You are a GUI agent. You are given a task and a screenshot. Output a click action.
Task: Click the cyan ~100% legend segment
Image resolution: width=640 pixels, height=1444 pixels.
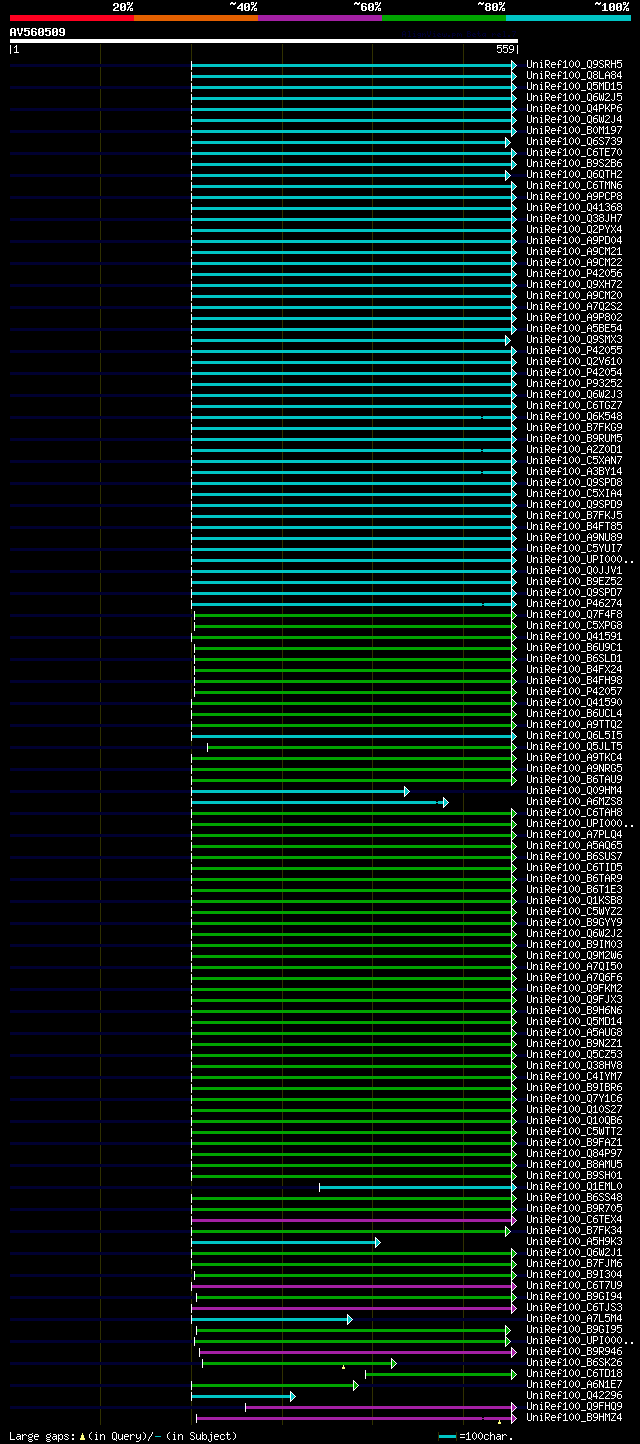567,18
